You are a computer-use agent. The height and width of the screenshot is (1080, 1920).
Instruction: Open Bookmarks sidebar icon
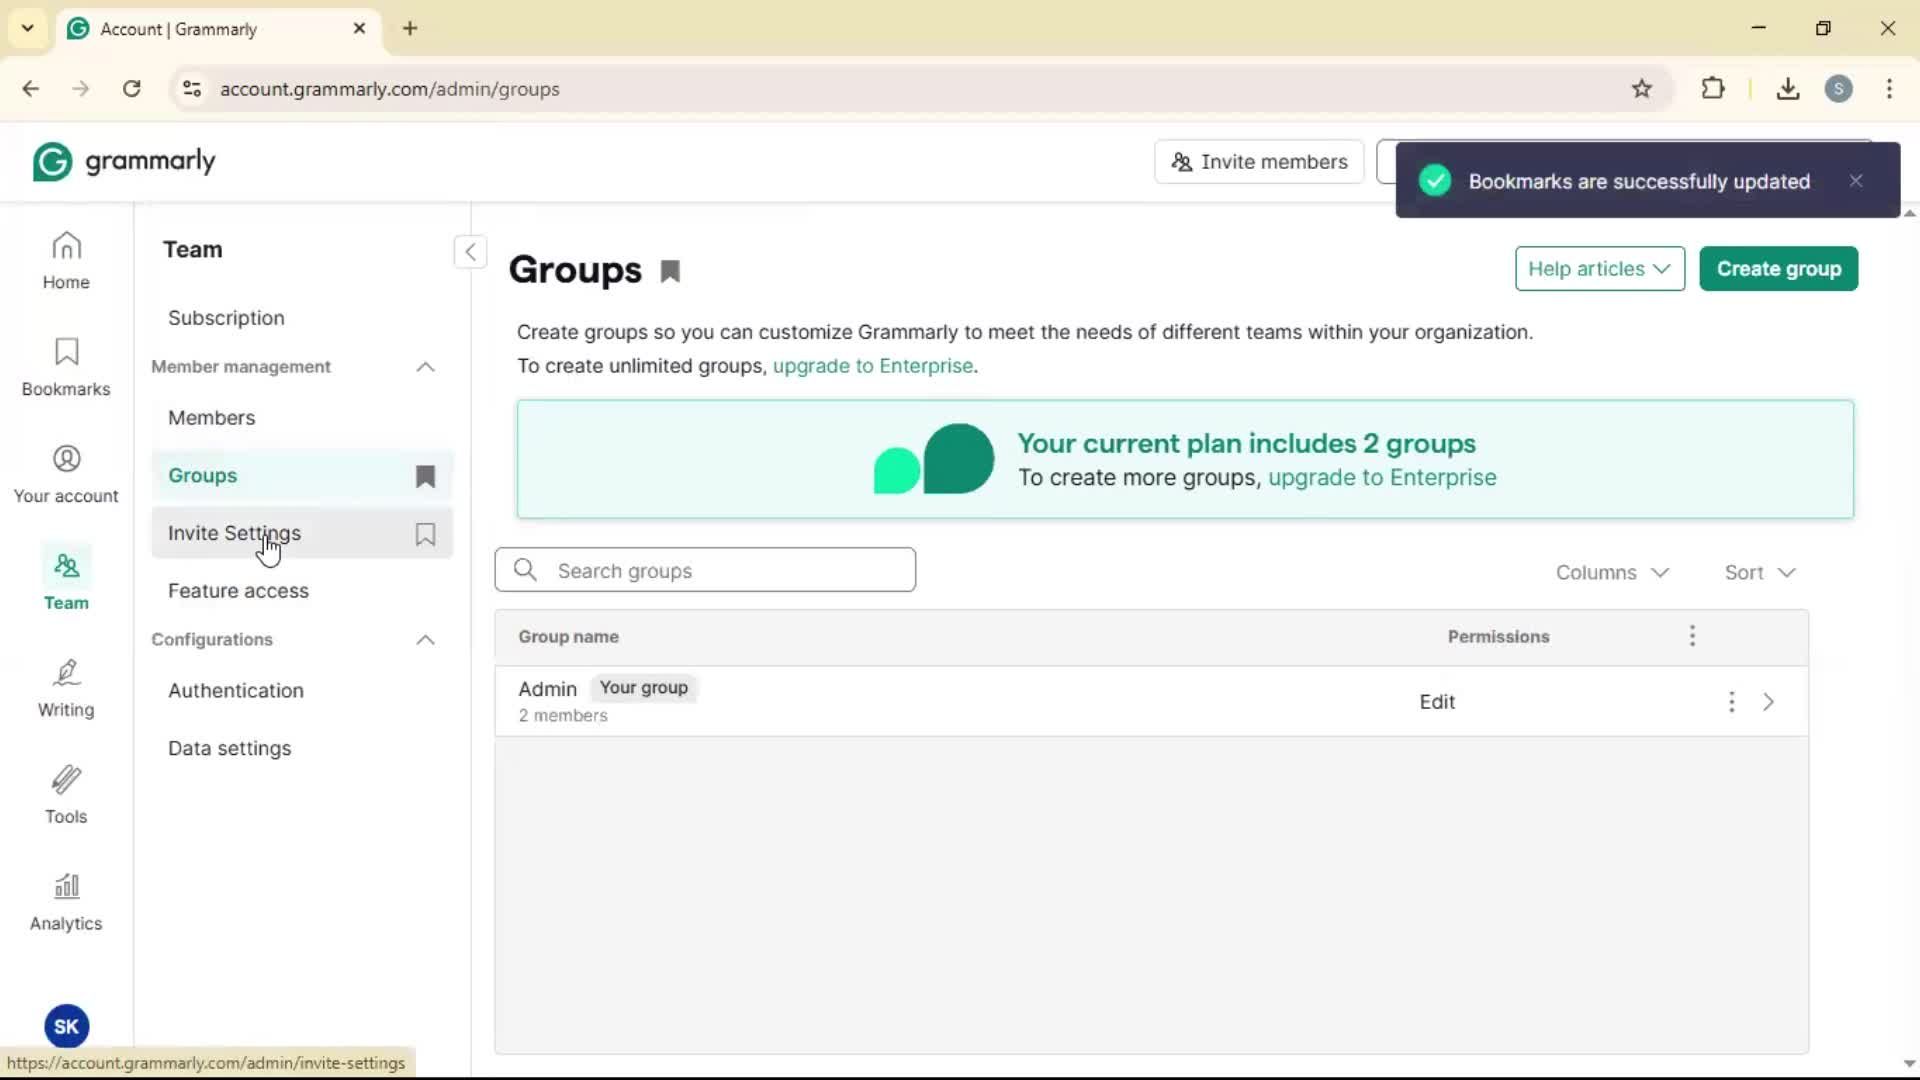[x=66, y=367]
